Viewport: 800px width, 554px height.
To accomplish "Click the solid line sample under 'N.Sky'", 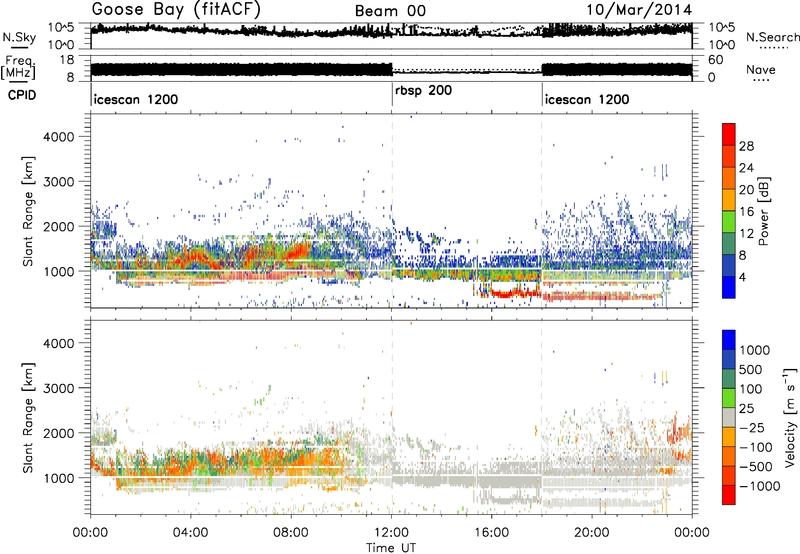I will tap(19, 48).
